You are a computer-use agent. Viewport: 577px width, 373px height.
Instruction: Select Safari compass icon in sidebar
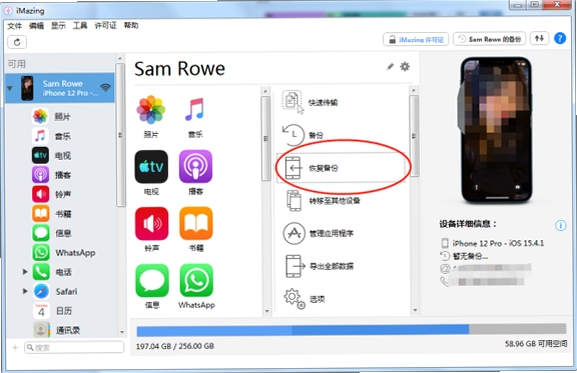coord(41,291)
